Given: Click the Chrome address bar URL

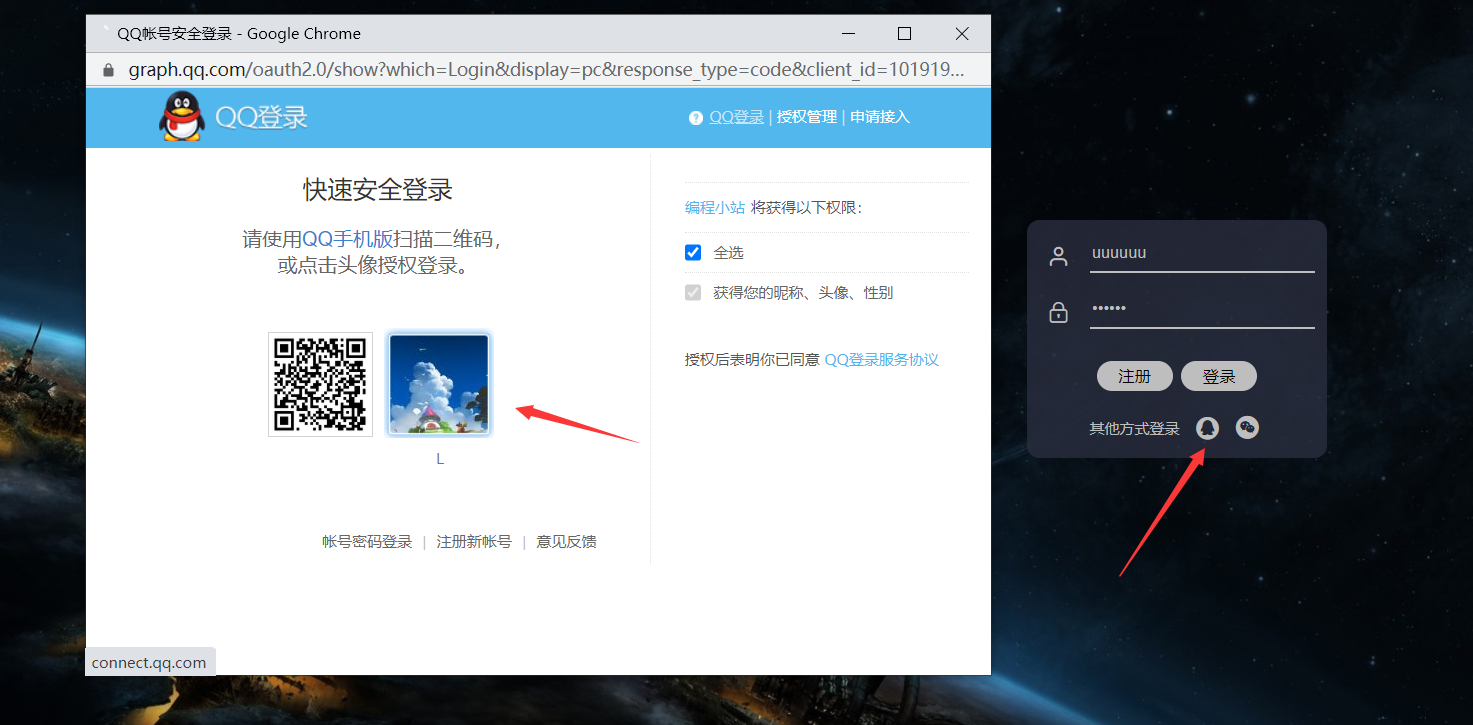Looking at the screenshot, I should 546,70.
